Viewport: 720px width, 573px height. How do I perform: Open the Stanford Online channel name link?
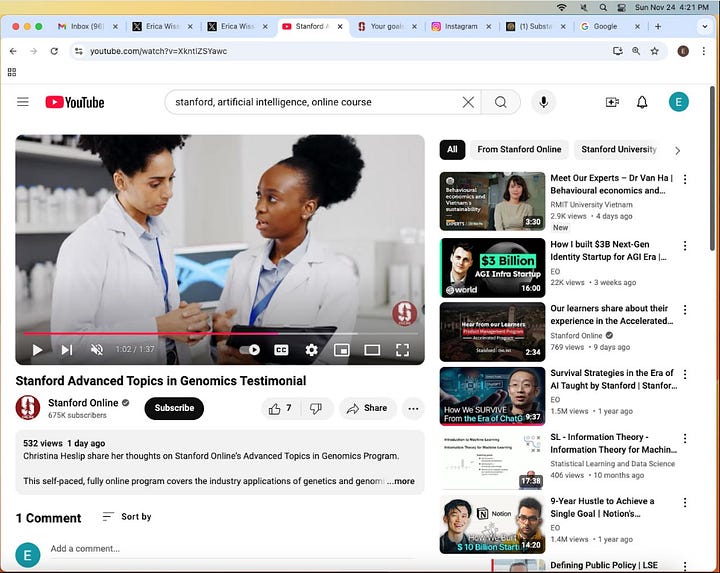pos(83,403)
